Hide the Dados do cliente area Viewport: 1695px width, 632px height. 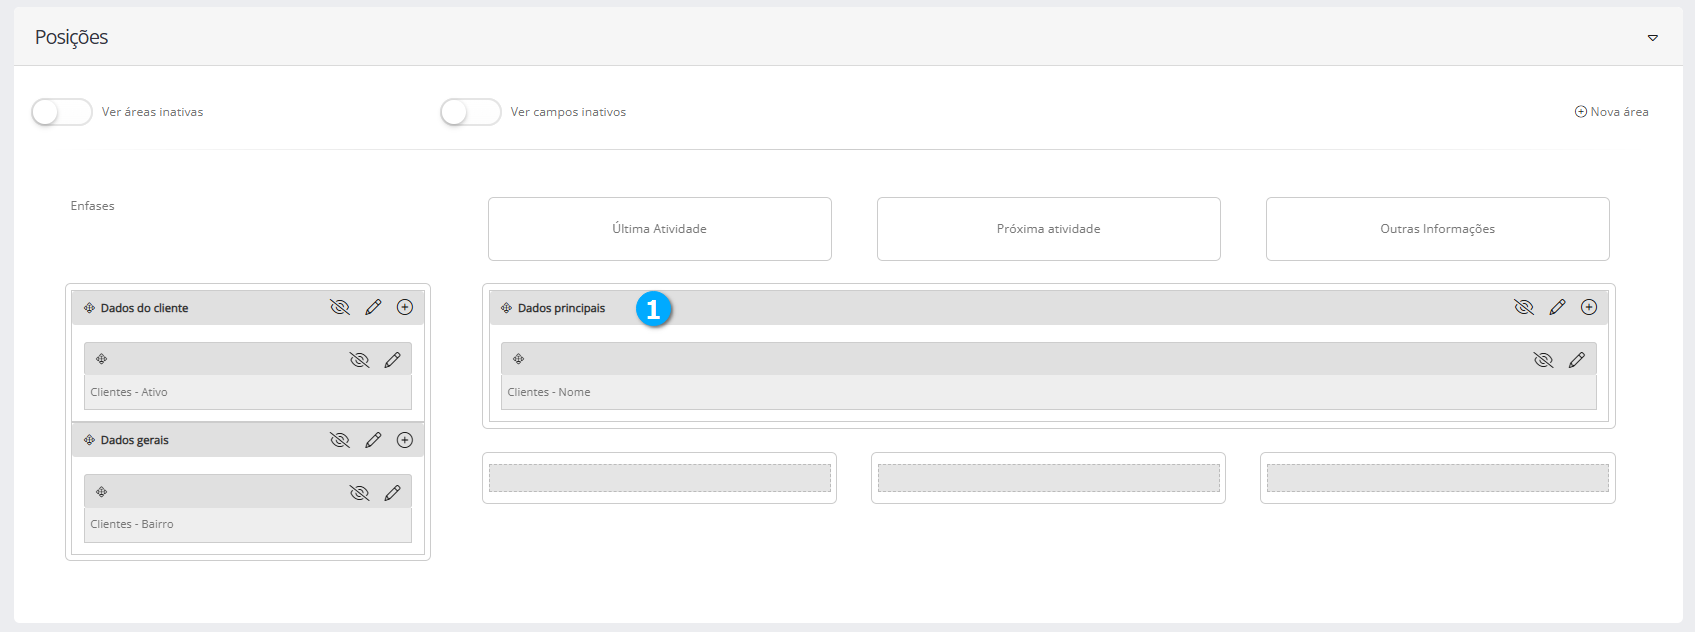pyautogui.click(x=340, y=308)
